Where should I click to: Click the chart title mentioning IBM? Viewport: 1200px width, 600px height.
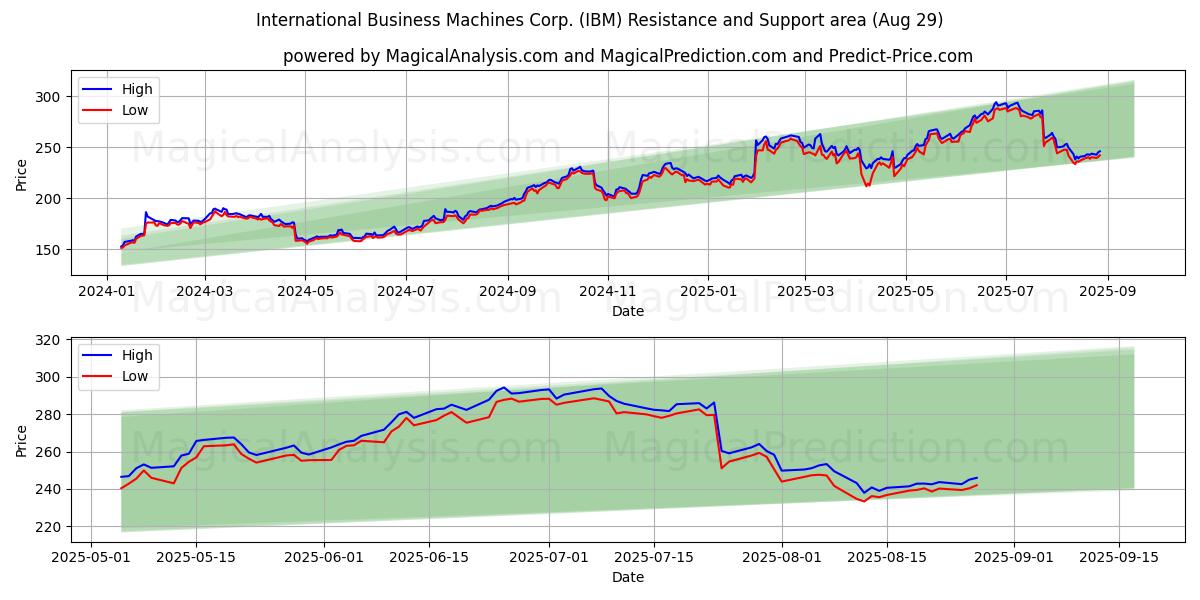[x=599, y=20]
